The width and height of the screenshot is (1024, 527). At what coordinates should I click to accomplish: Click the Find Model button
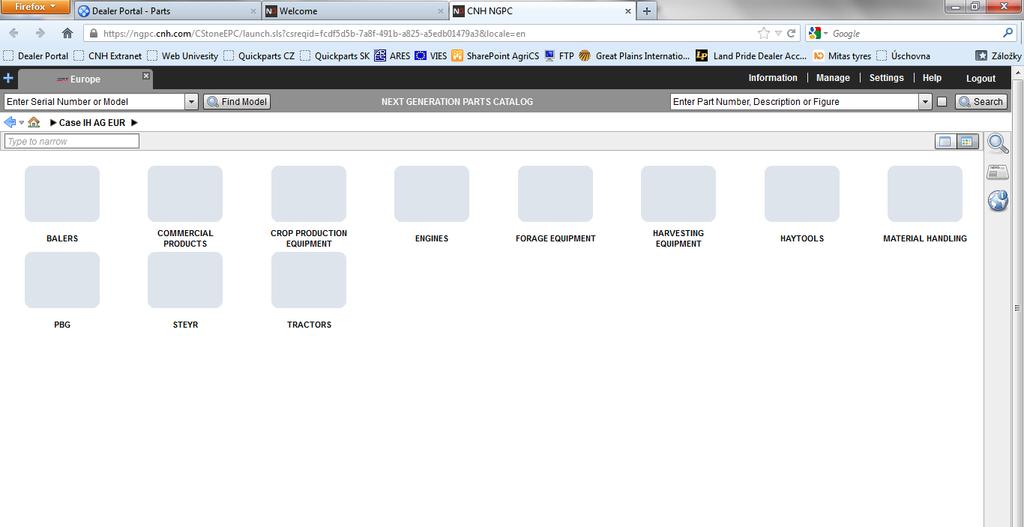click(x=237, y=102)
